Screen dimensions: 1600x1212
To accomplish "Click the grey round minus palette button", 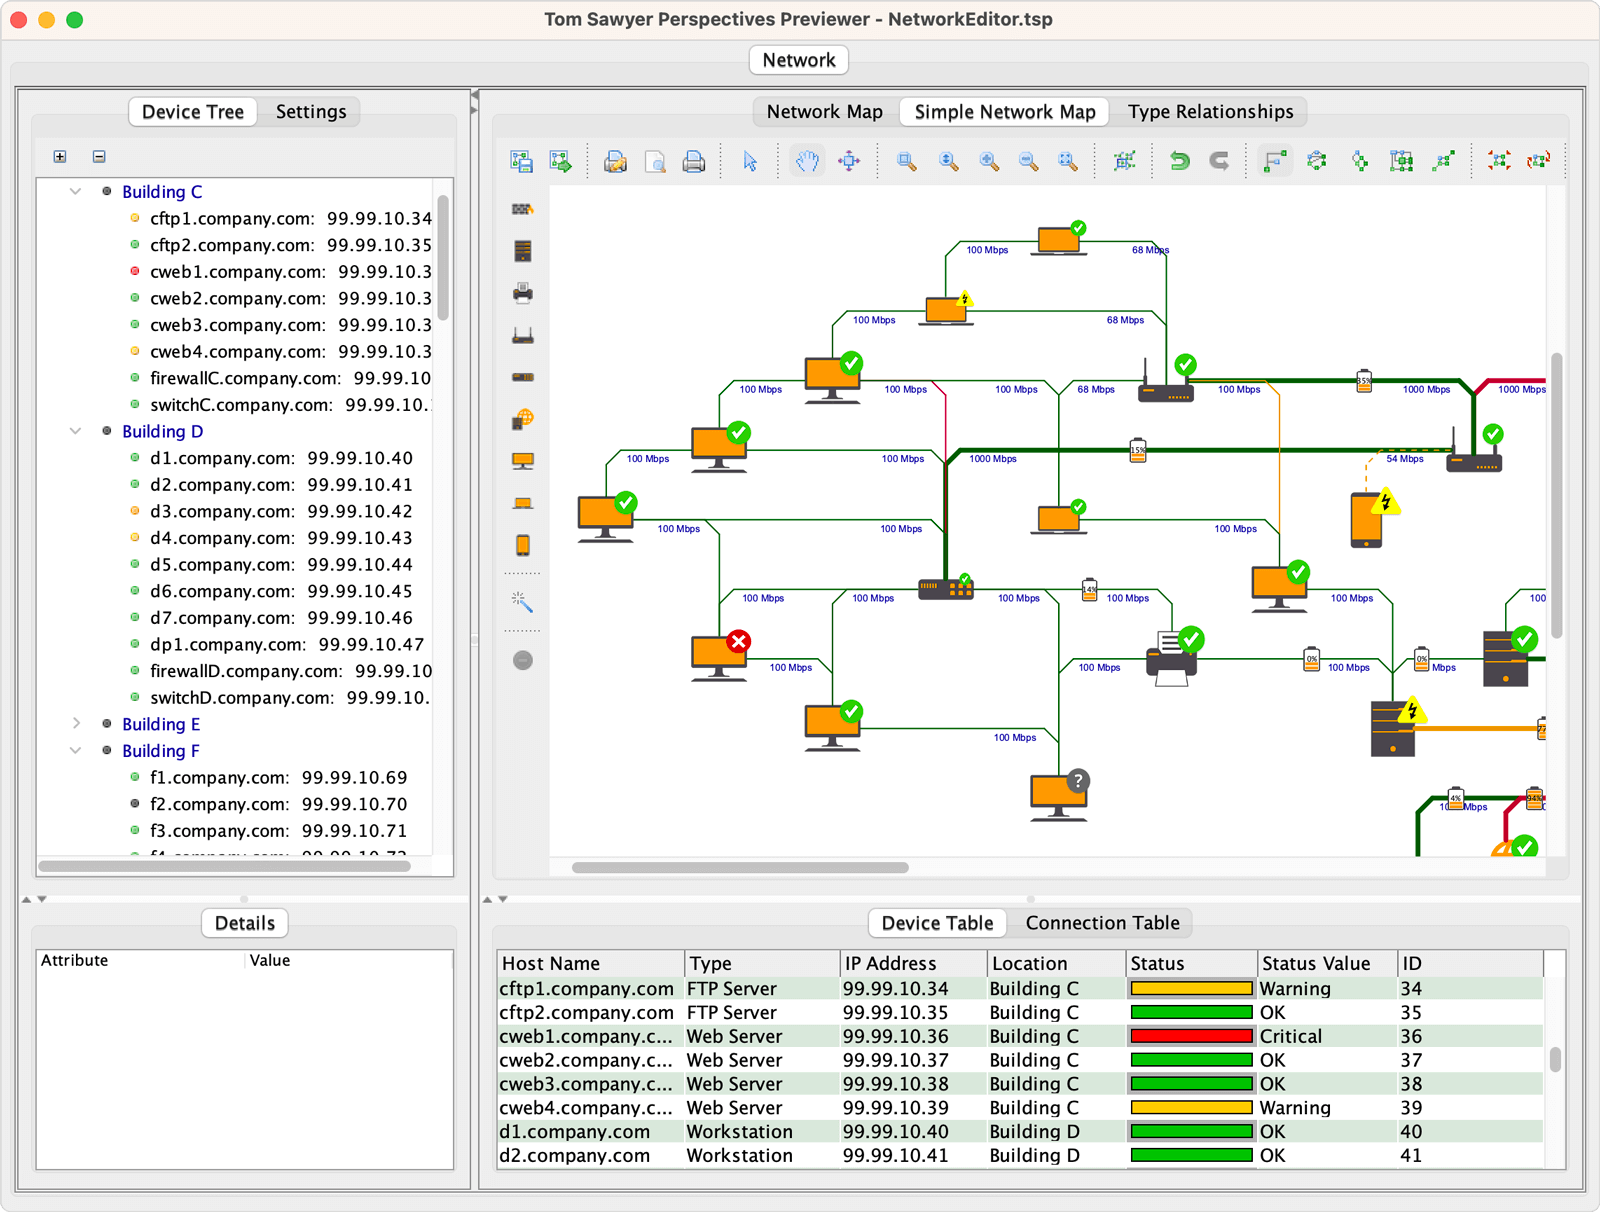I will 523,660.
